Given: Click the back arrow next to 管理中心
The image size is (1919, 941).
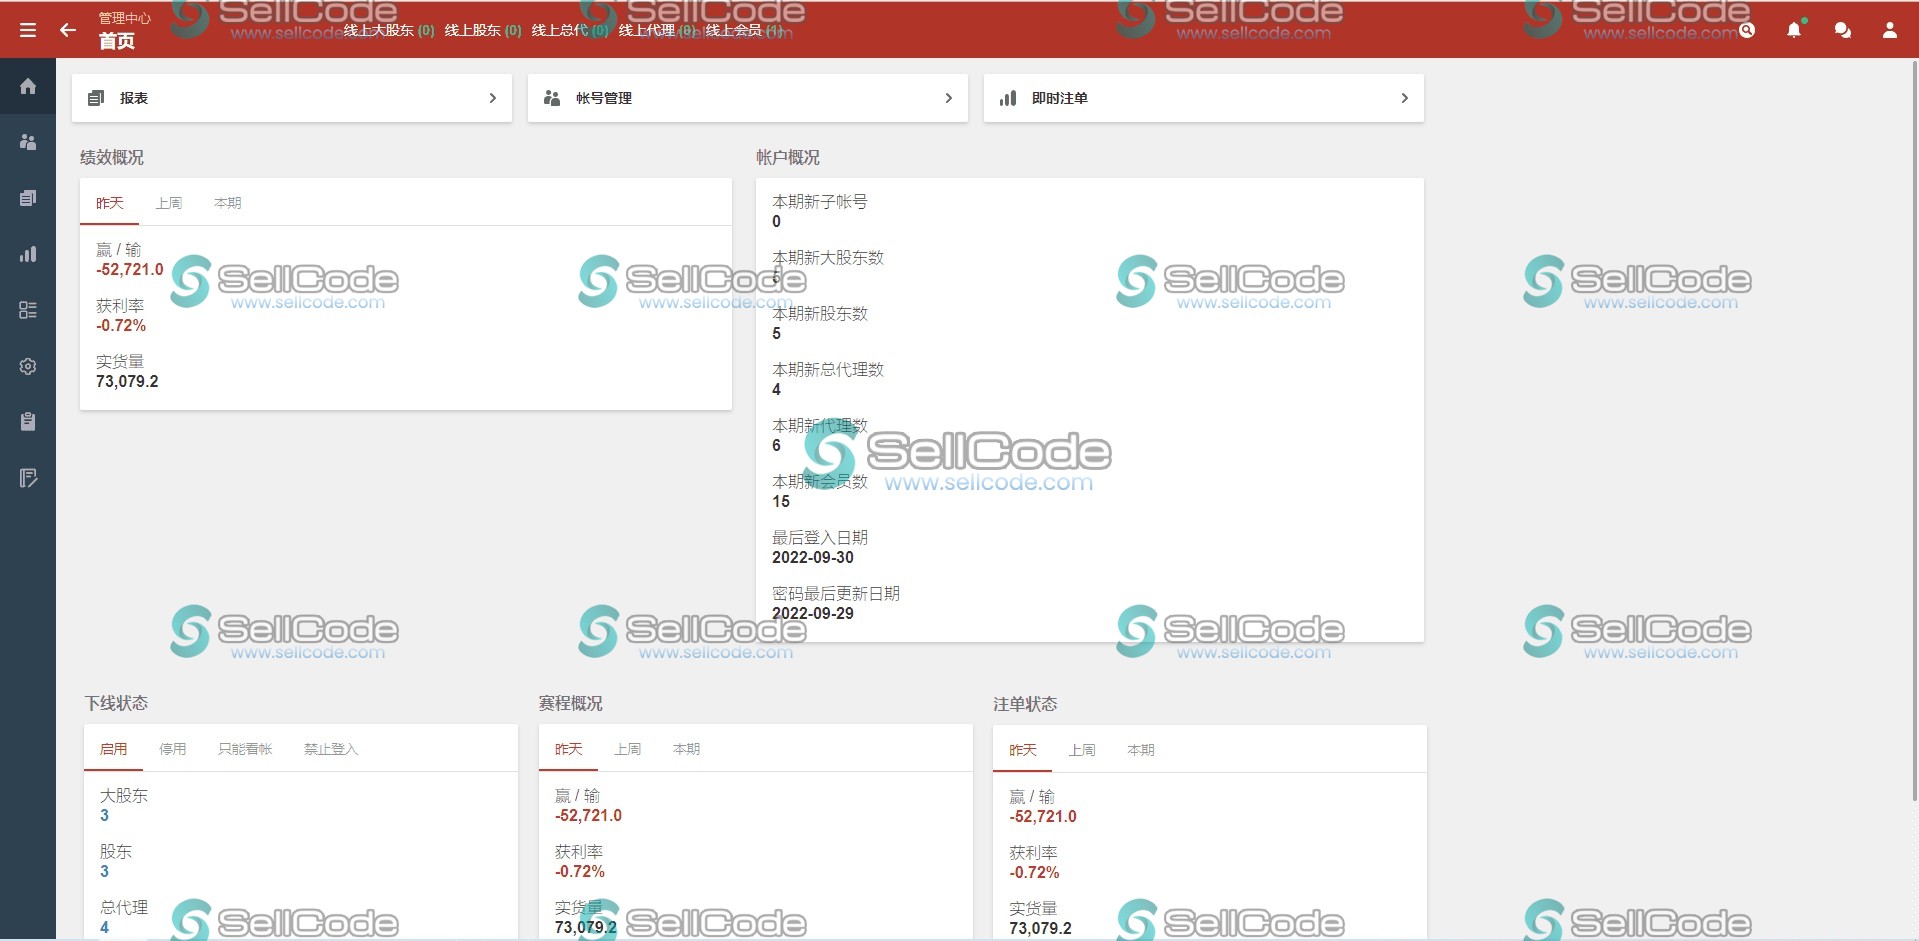Looking at the screenshot, I should pyautogui.click(x=67, y=30).
